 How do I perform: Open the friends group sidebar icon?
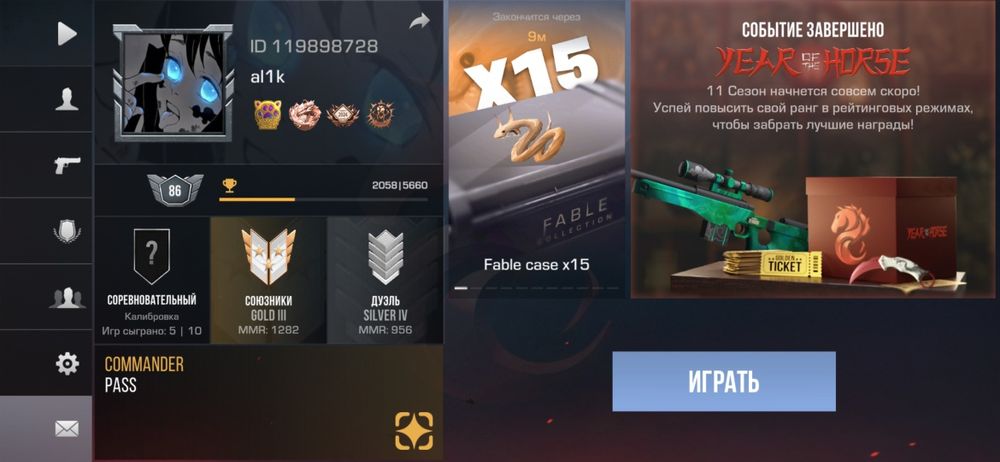[67, 297]
